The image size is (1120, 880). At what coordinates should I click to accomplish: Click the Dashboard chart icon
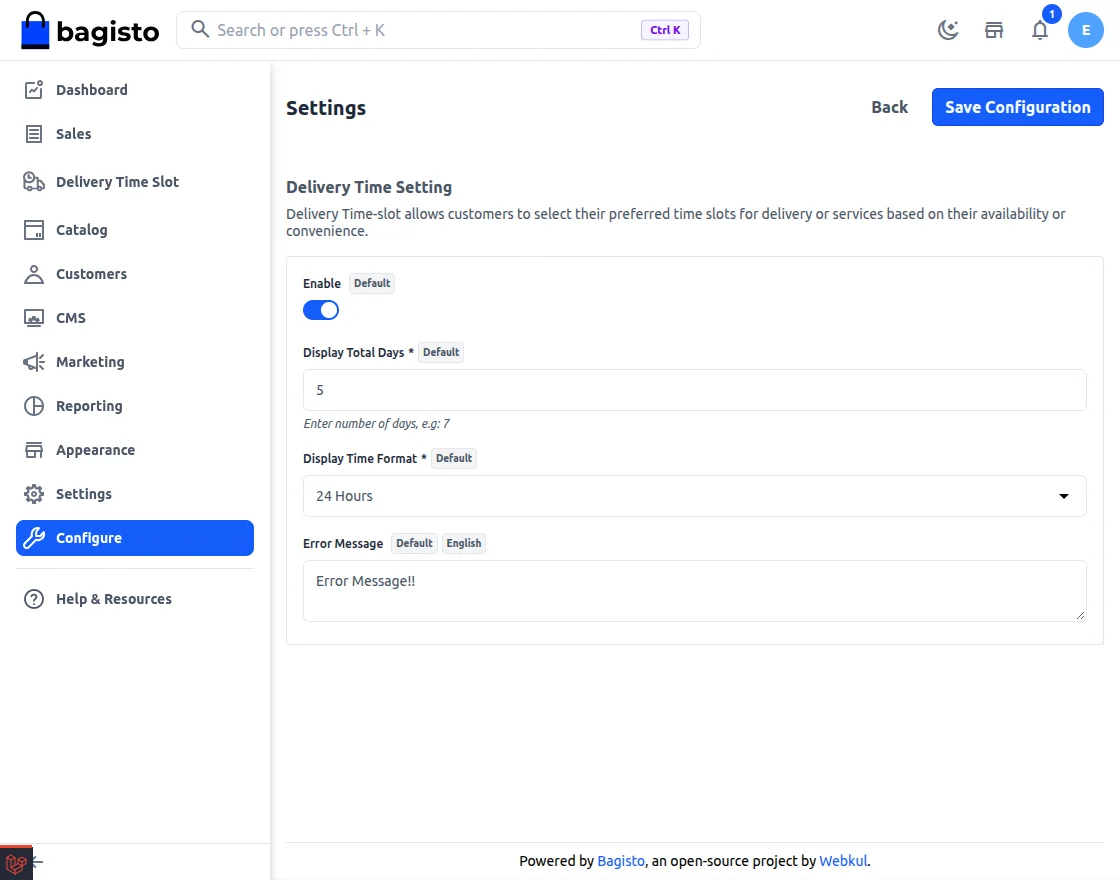[34, 89]
